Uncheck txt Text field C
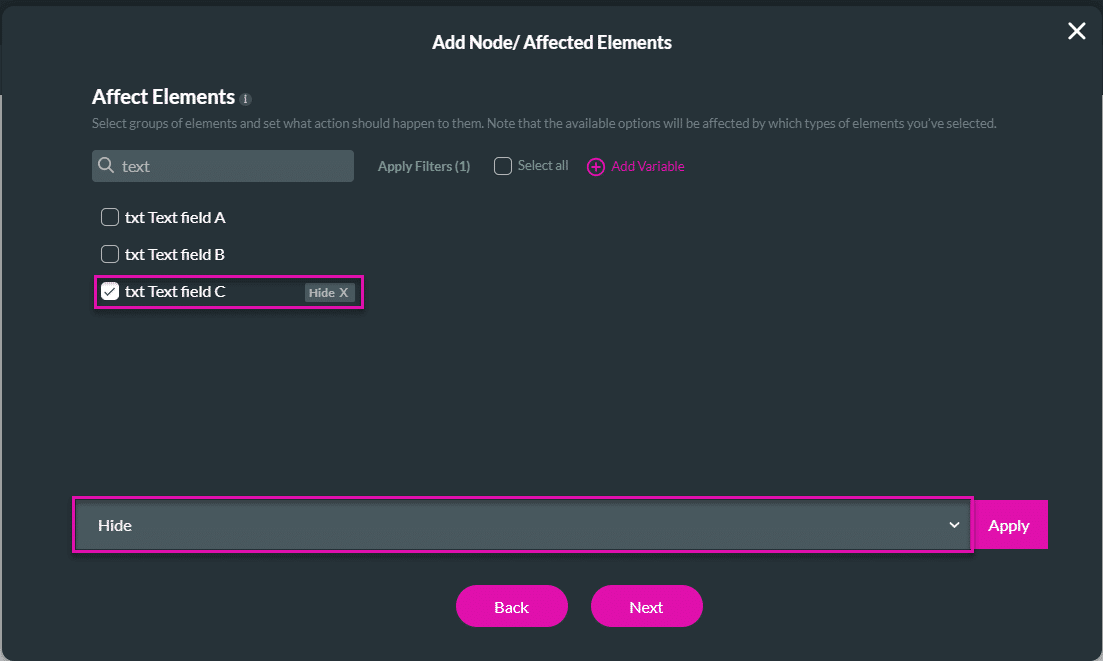 [x=110, y=291]
